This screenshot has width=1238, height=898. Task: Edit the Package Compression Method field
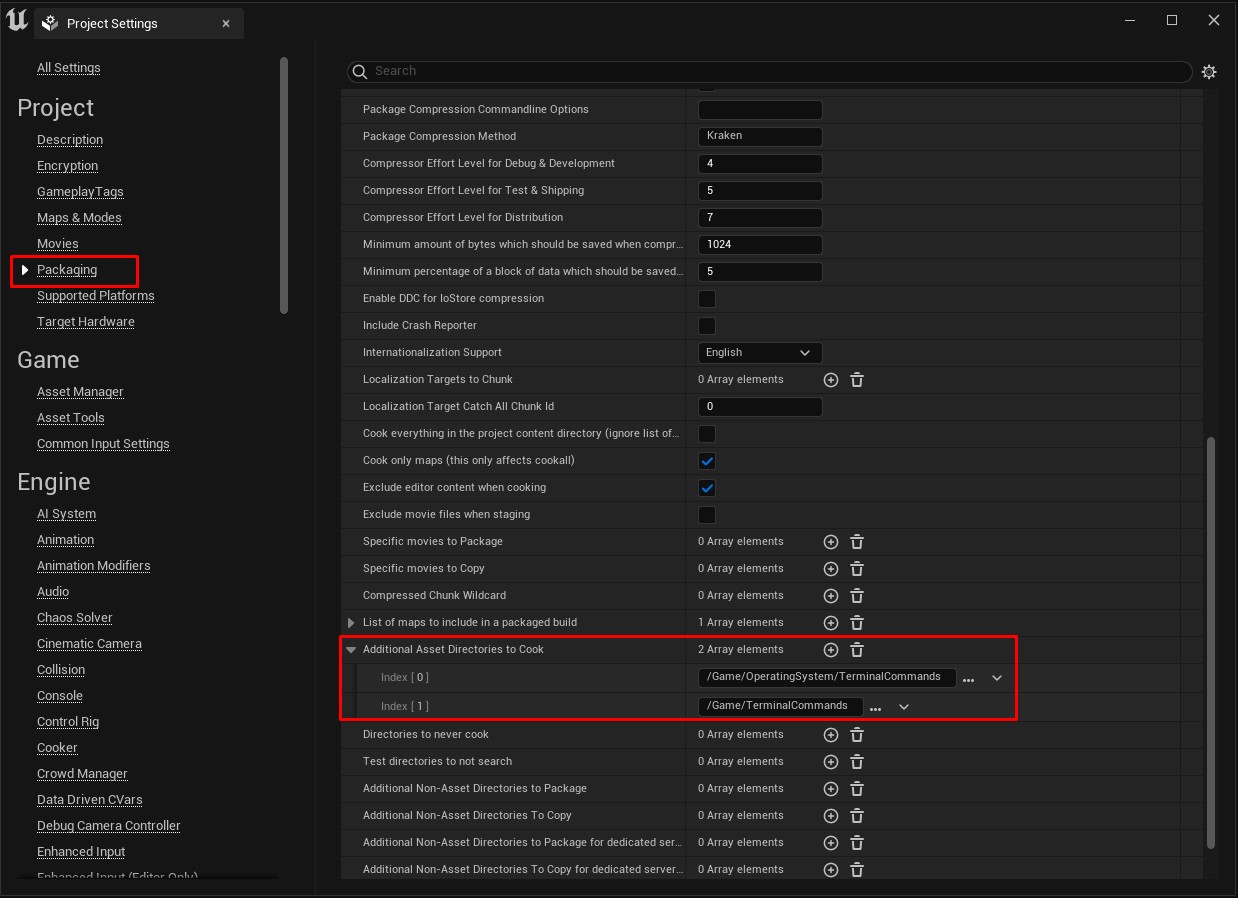[760, 137]
